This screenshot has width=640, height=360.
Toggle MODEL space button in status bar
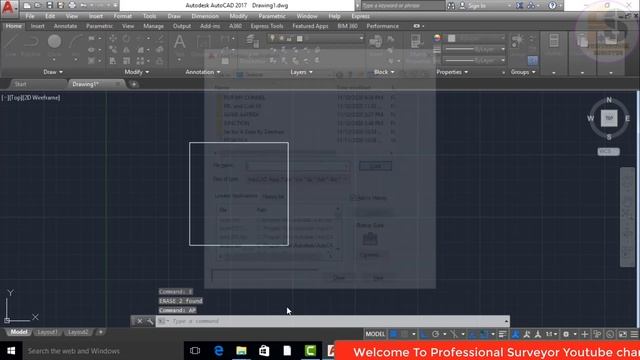(375, 334)
